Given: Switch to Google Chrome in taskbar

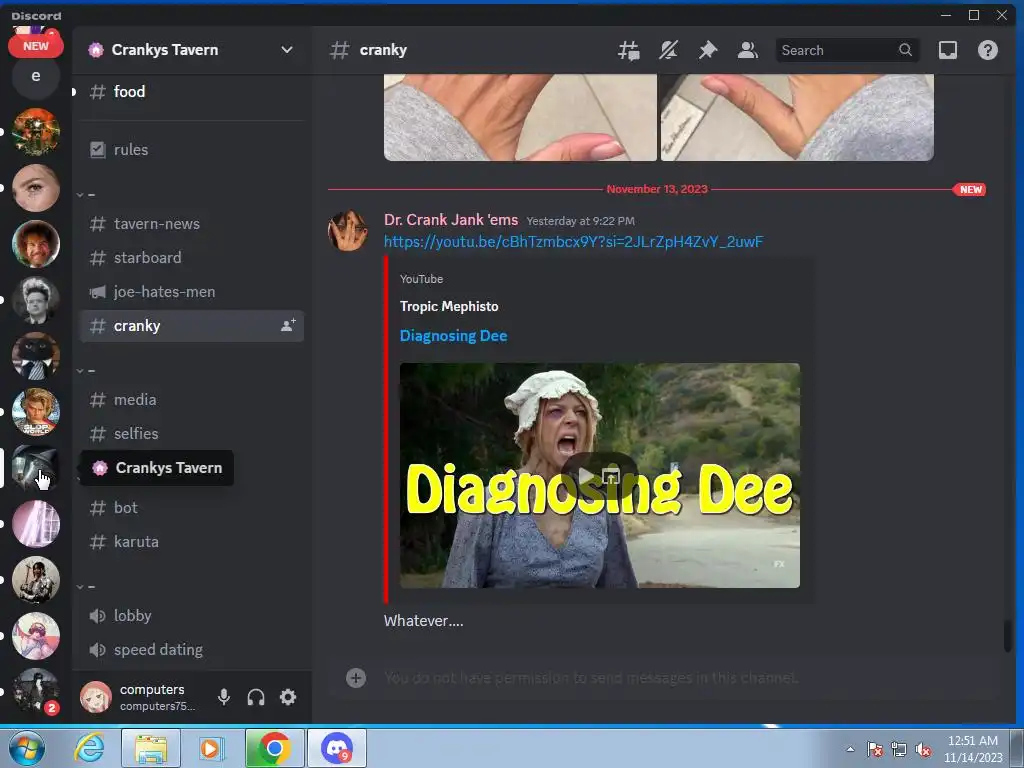Looking at the screenshot, I should pos(275,748).
